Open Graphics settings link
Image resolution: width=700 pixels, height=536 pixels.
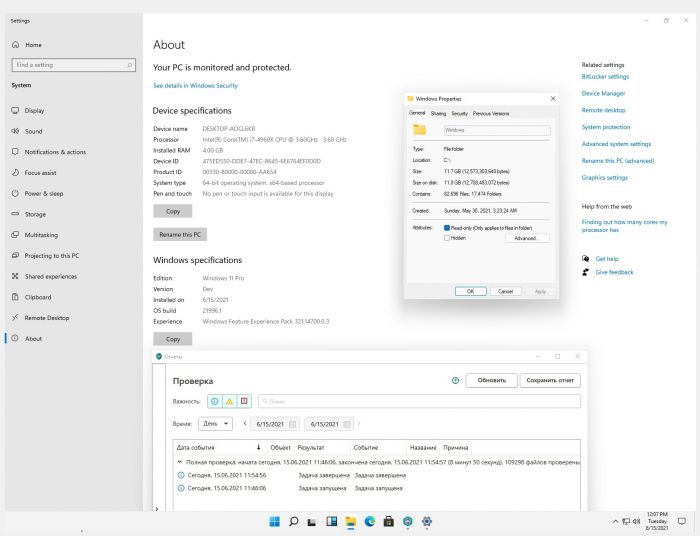(604, 178)
